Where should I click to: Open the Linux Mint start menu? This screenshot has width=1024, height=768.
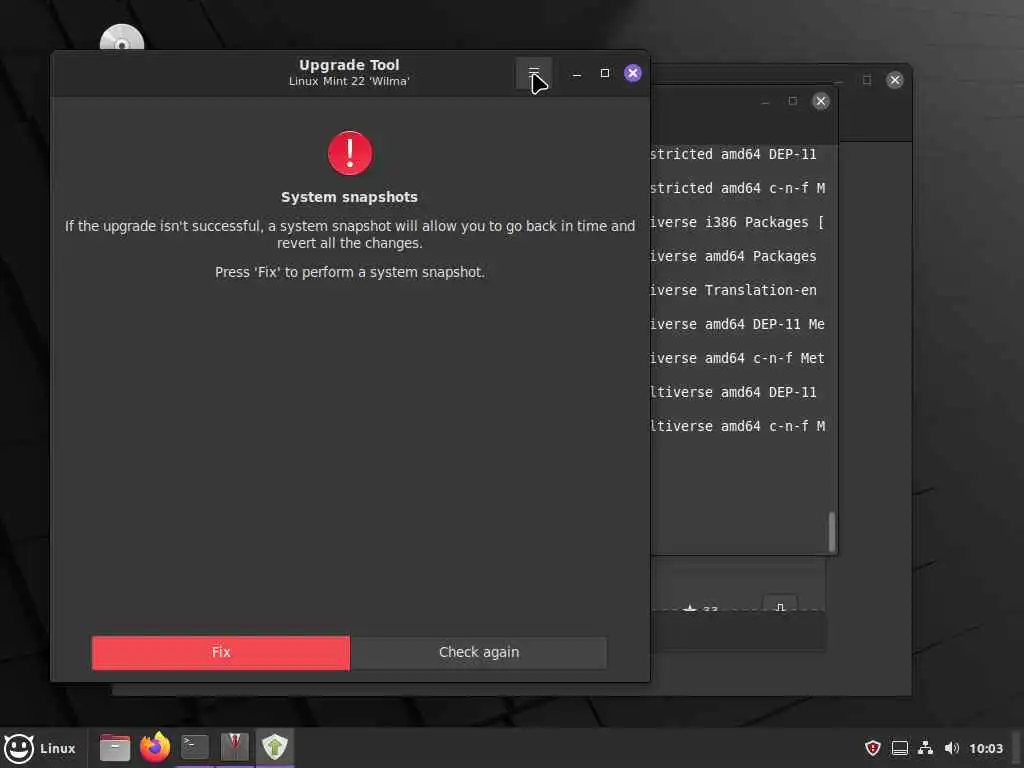(40, 748)
